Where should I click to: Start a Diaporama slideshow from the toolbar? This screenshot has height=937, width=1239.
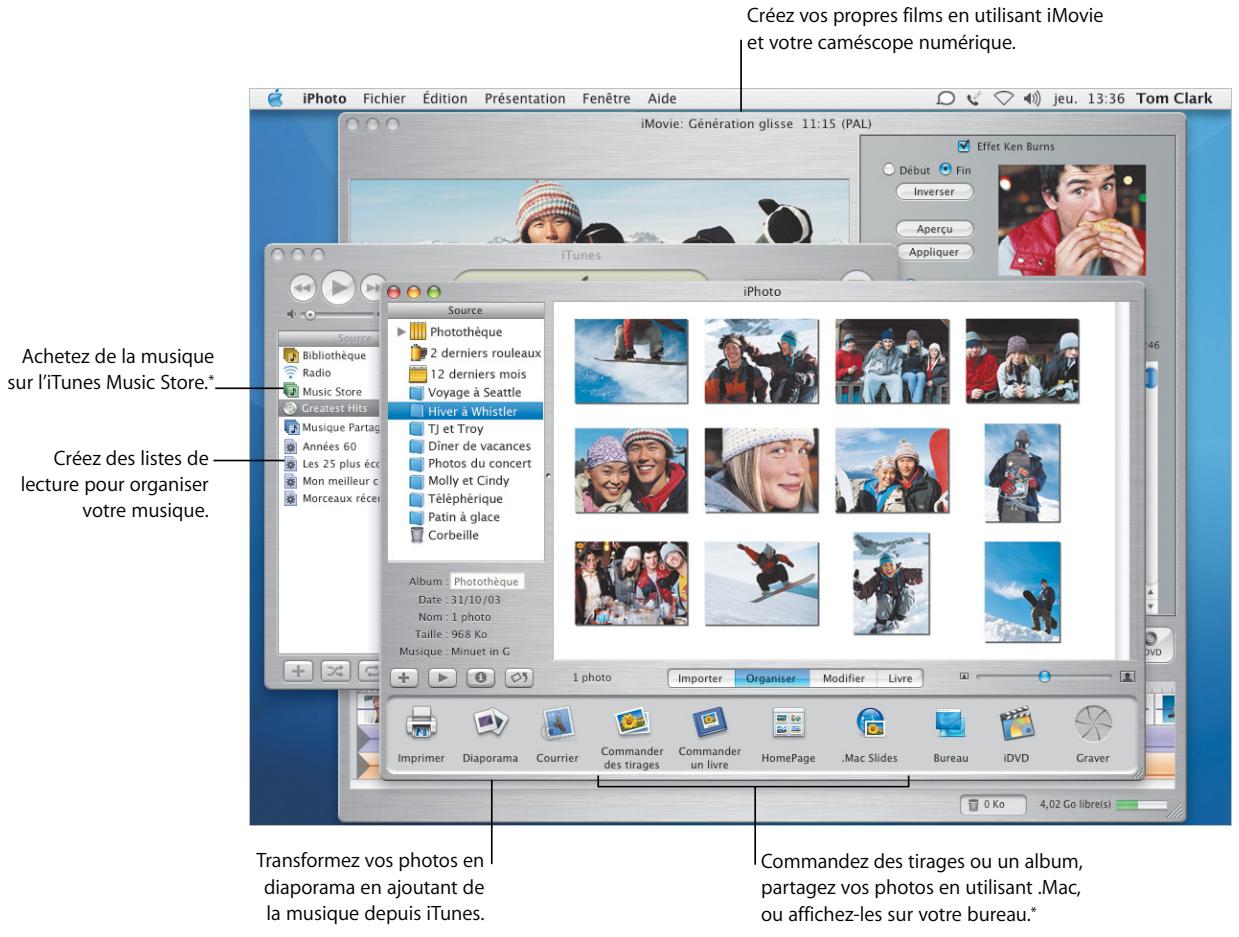[x=490, y=722]
